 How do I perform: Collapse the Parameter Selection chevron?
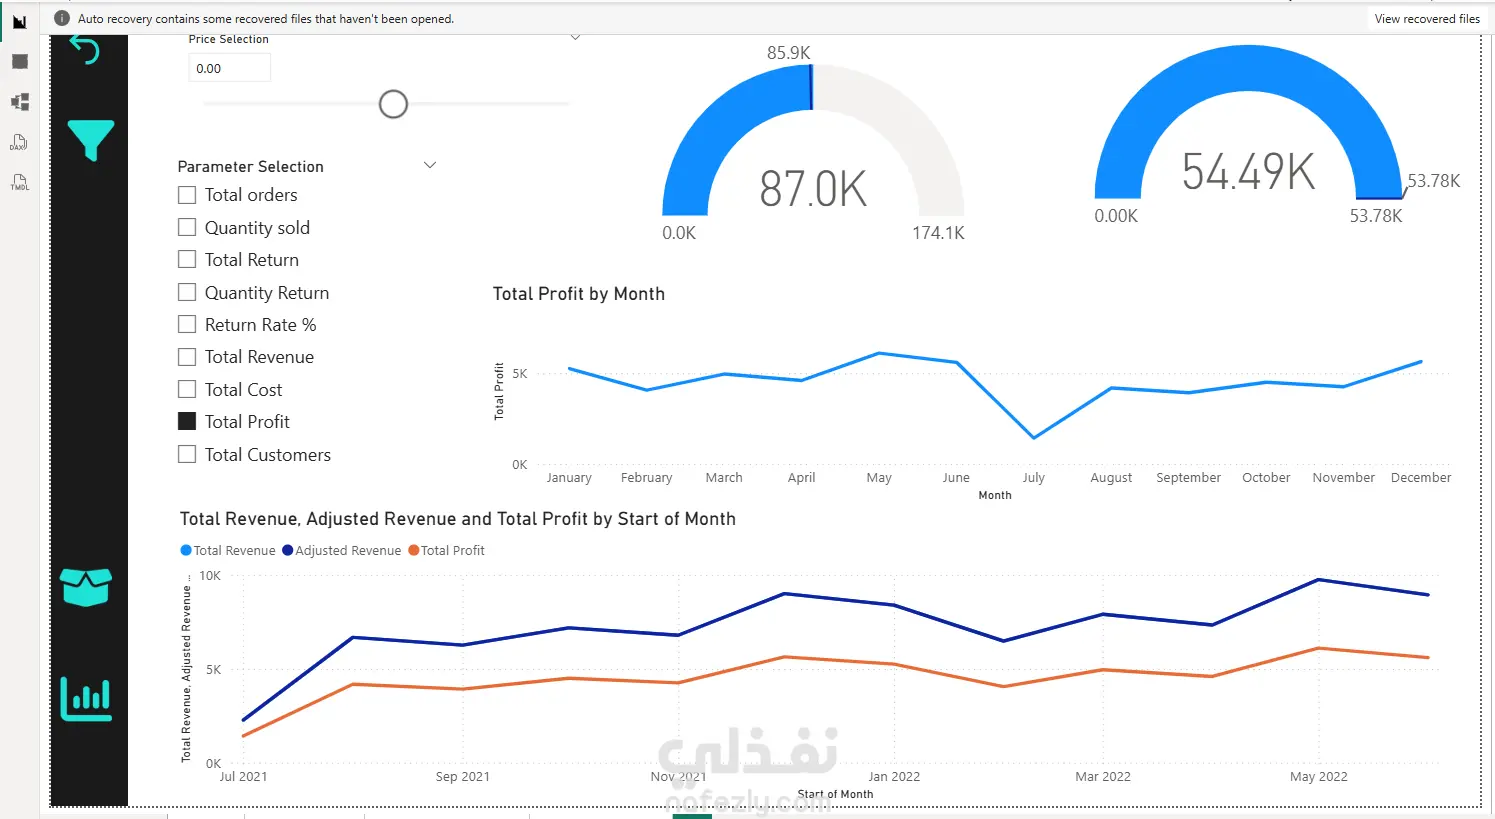pyautogui.click(x=430, y=165)
